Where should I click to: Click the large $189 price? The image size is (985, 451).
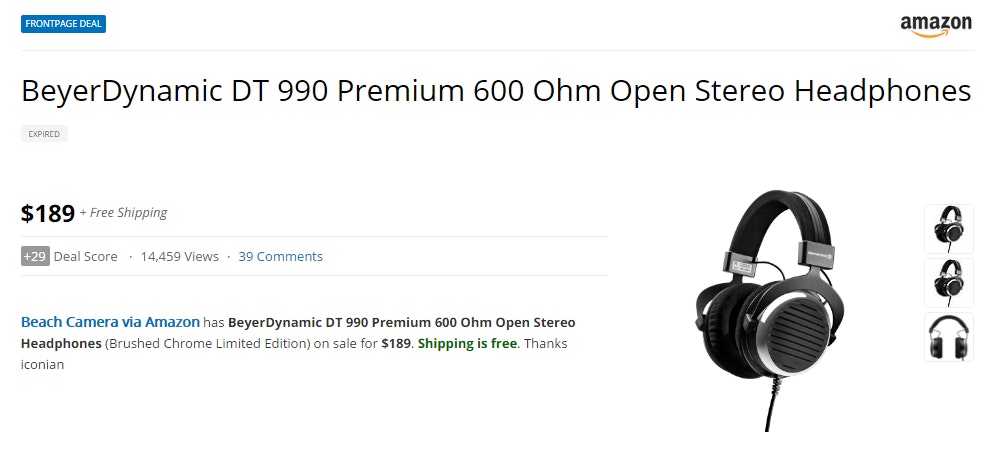coord(48,213)
